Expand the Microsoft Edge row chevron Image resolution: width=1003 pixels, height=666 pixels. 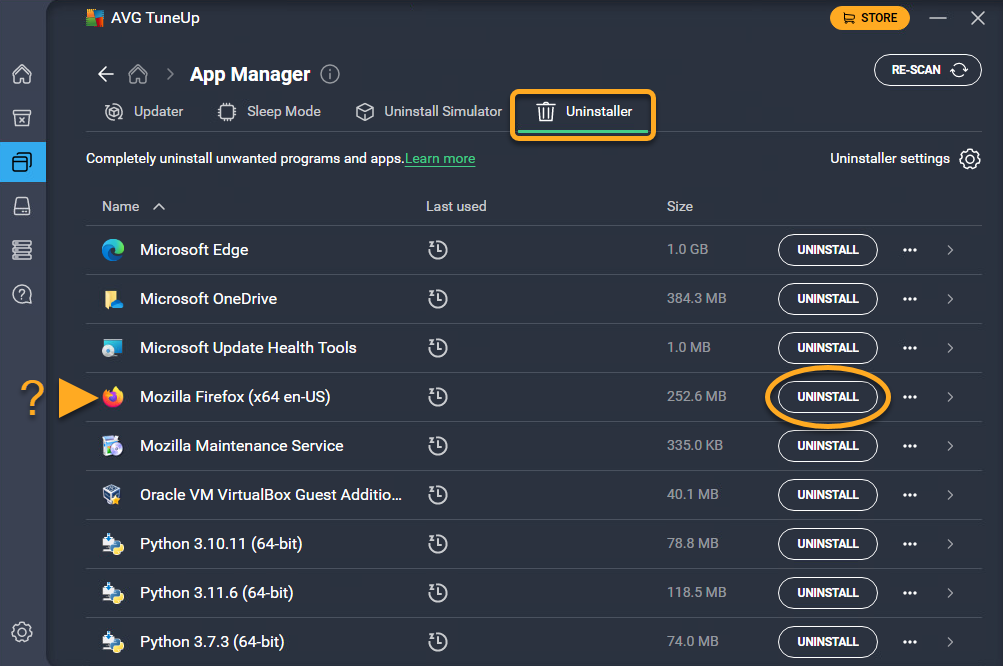pyautogui.click(x=950, y=250)
